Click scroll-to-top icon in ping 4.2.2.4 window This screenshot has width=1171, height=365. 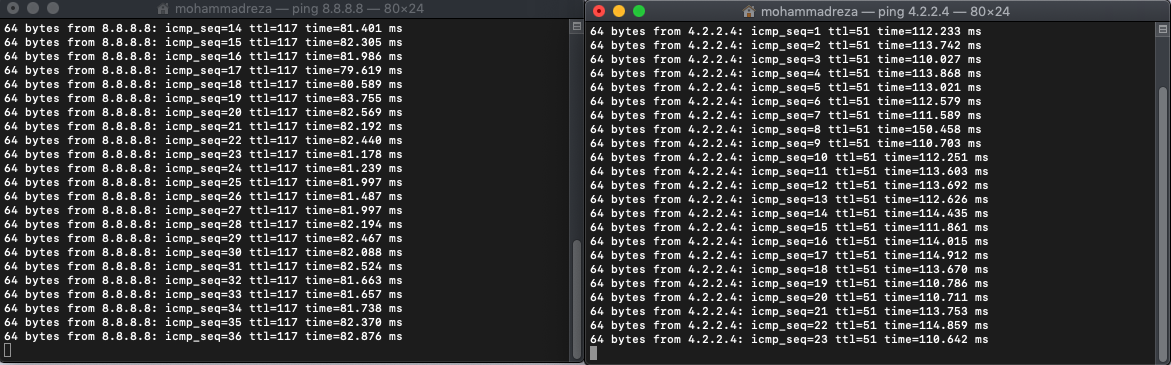click(x=1162, y=30)
